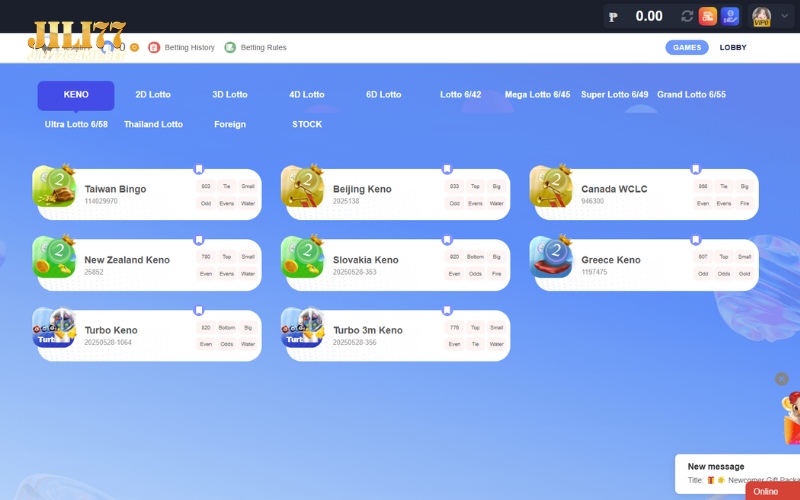Image resolution: width=800 pixels, height=500 pixels.
Task: Open the VIP avatar profile
Action: tap(761, 16)
